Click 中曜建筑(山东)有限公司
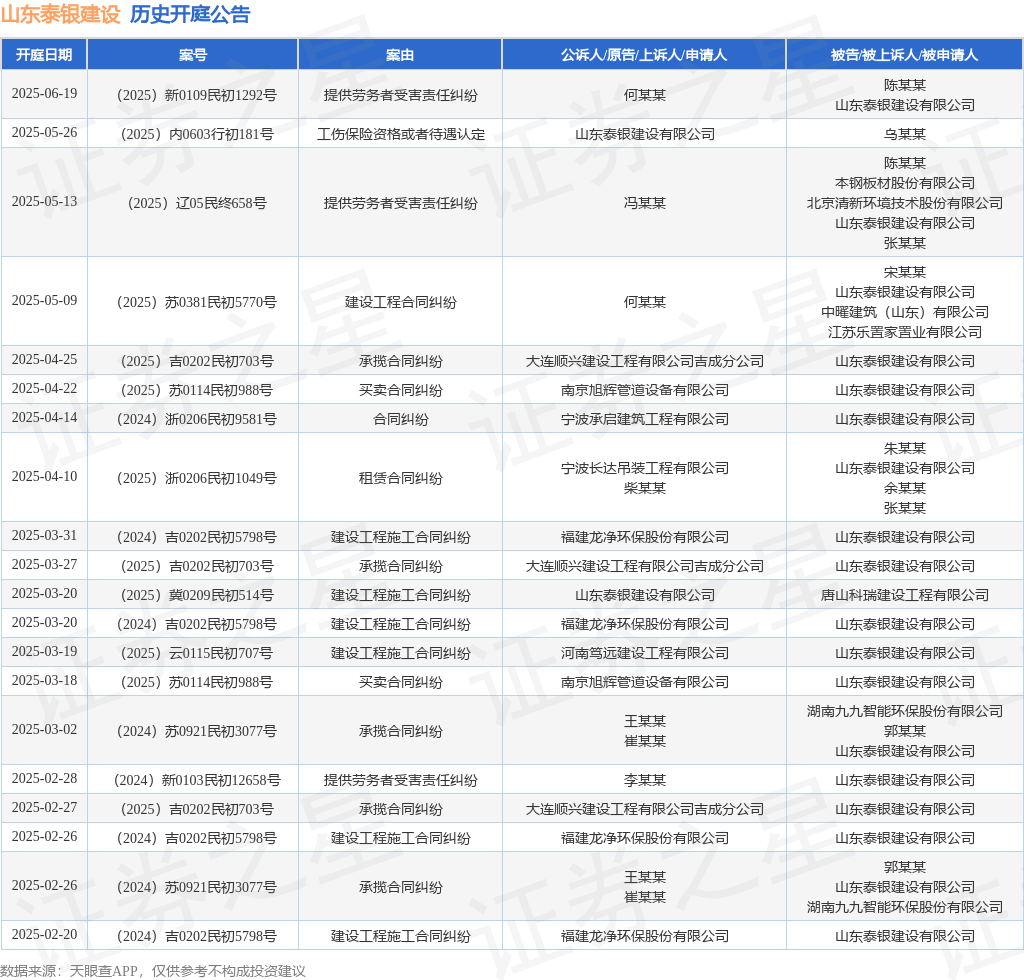Screen dimensions: 1024x980 click(904, 312)
